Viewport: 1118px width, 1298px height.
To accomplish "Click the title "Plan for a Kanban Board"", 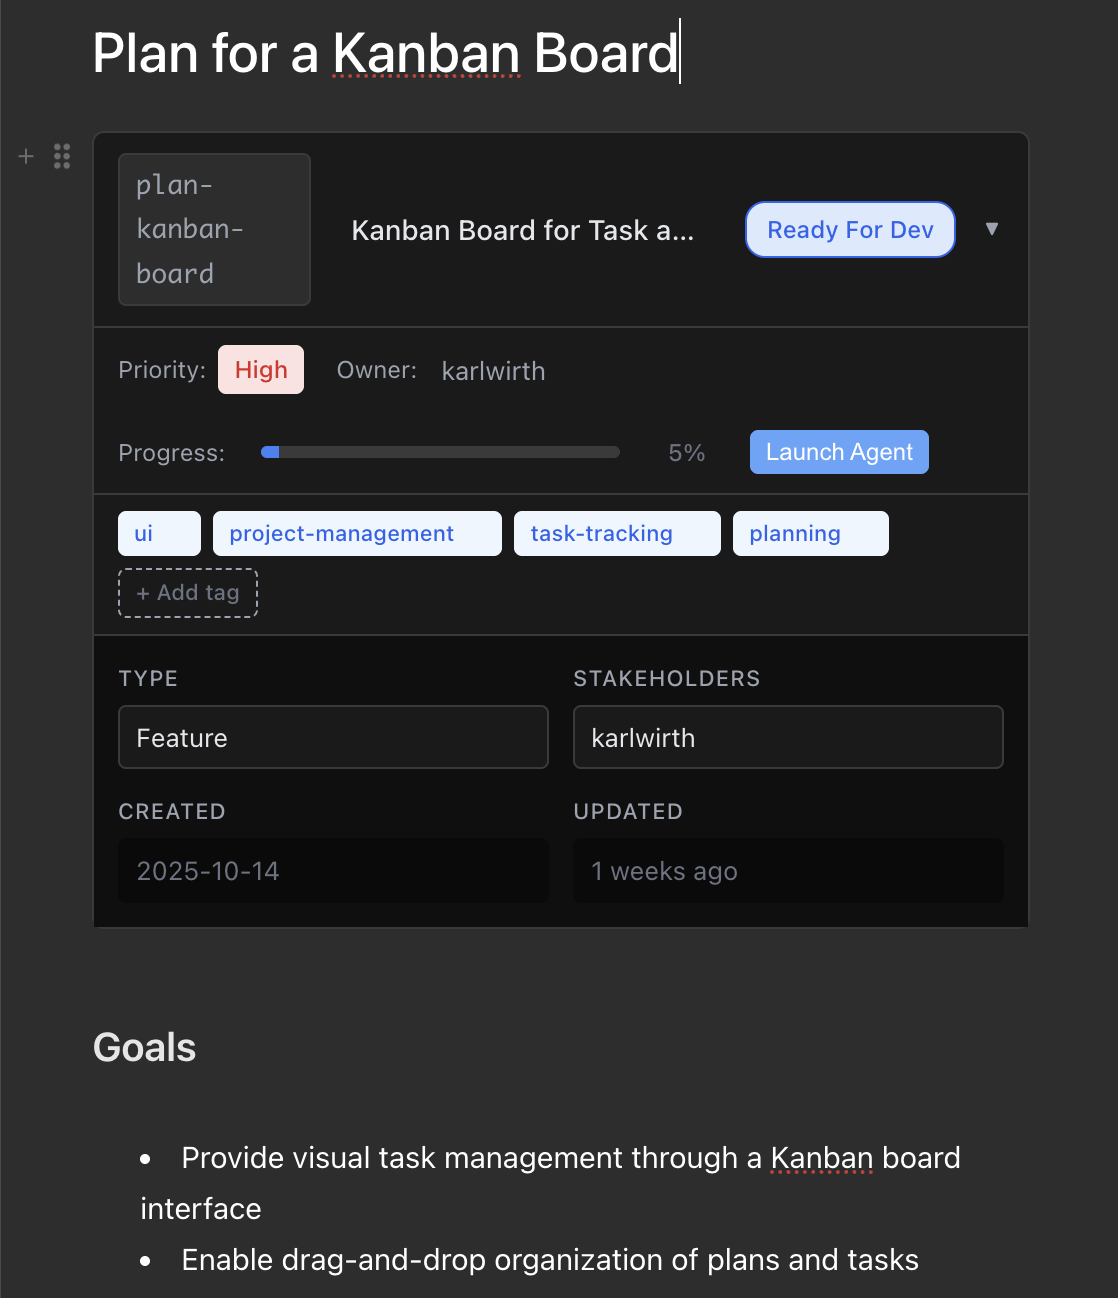I will point(384,54).
